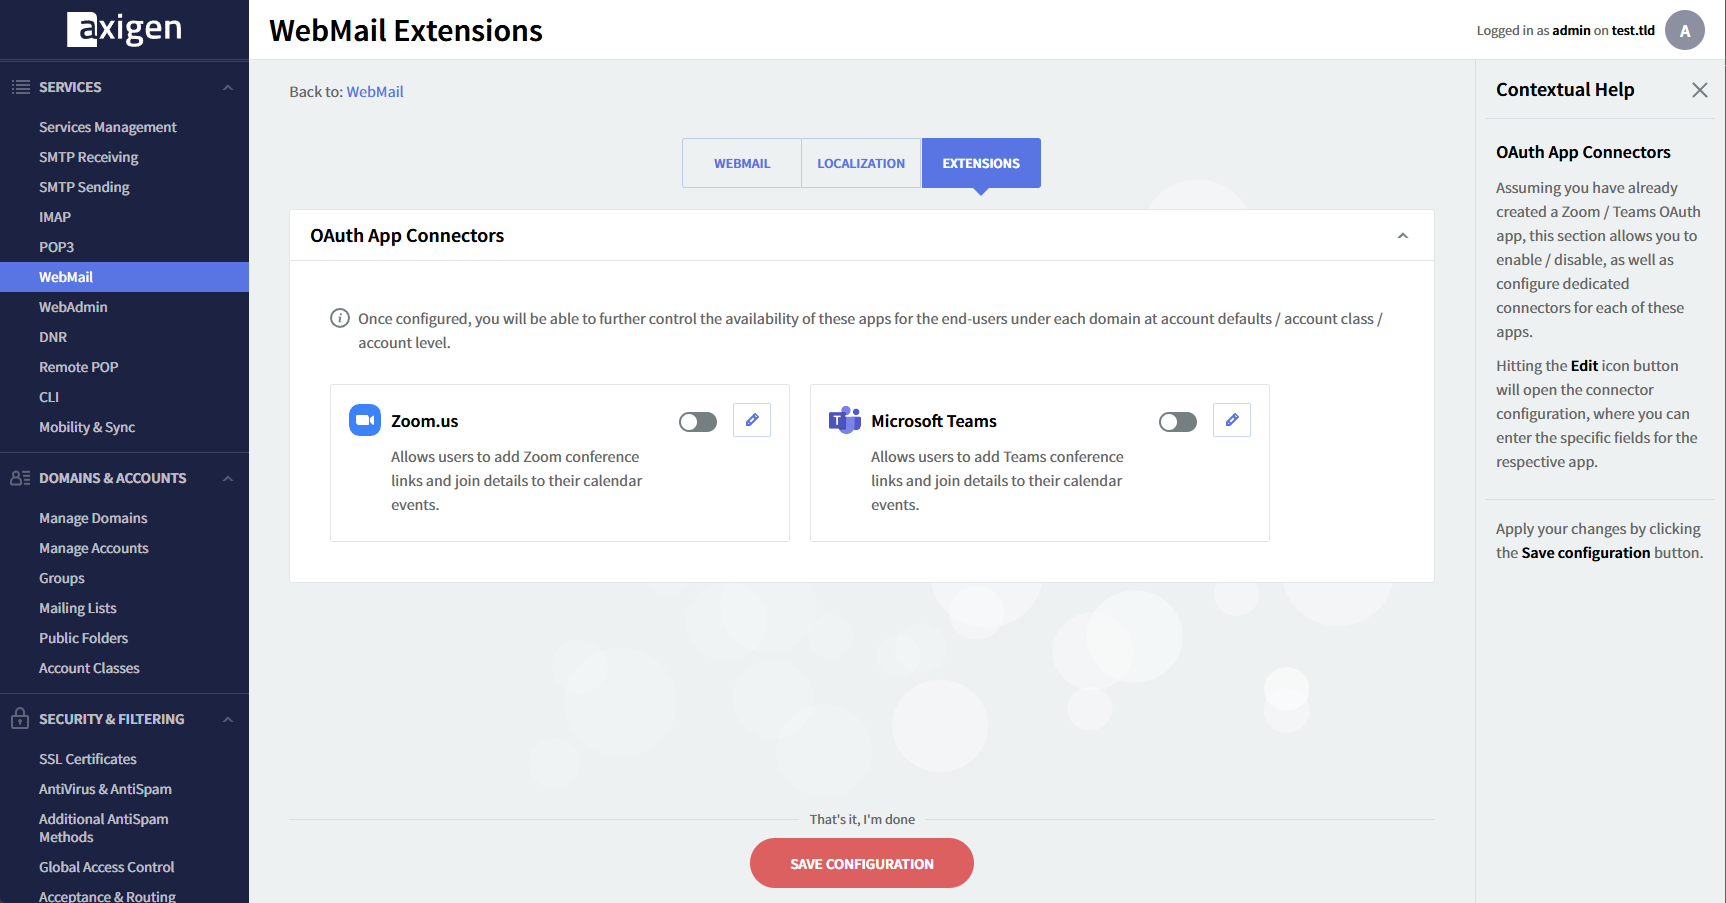Enable the Zoom.us connector toggle
The width and height of the screenshot is (1726, 903).
coord(698,422)
